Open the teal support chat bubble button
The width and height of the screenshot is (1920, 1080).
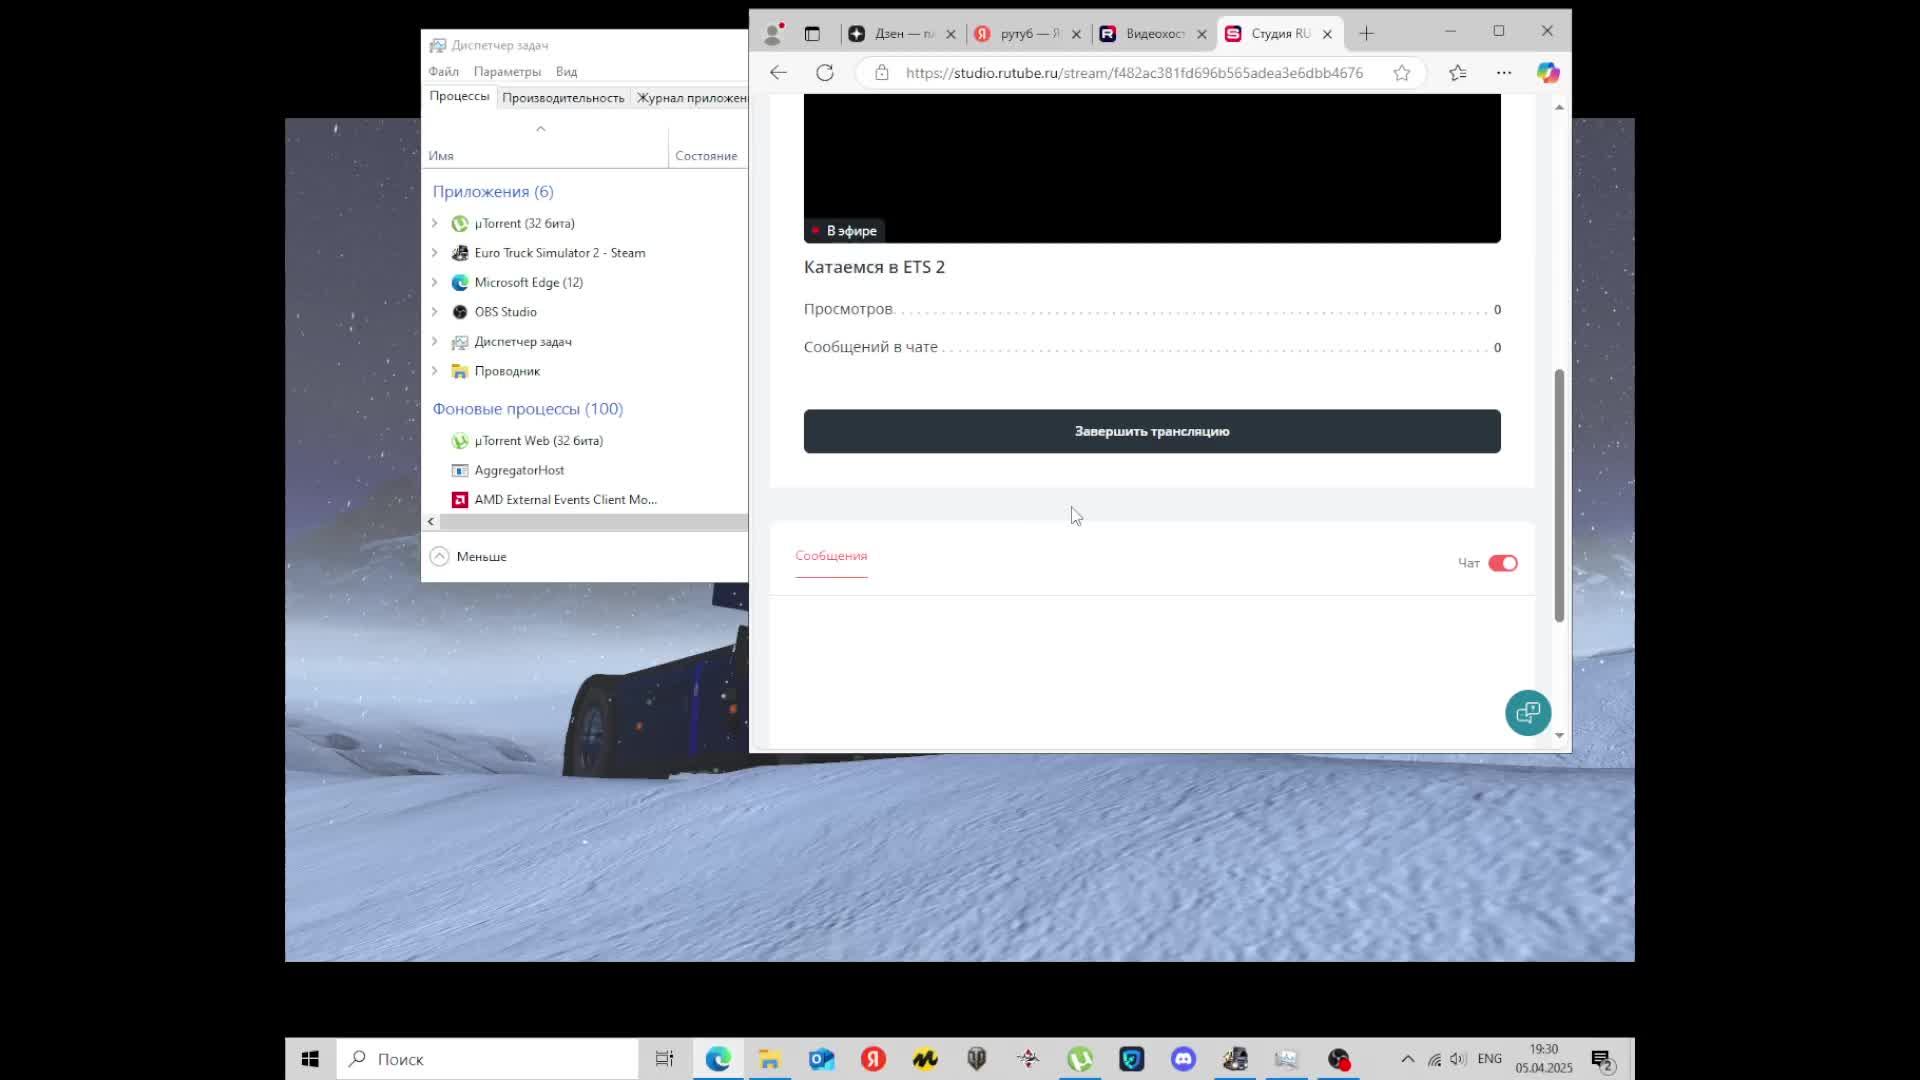coord(1527,713)
